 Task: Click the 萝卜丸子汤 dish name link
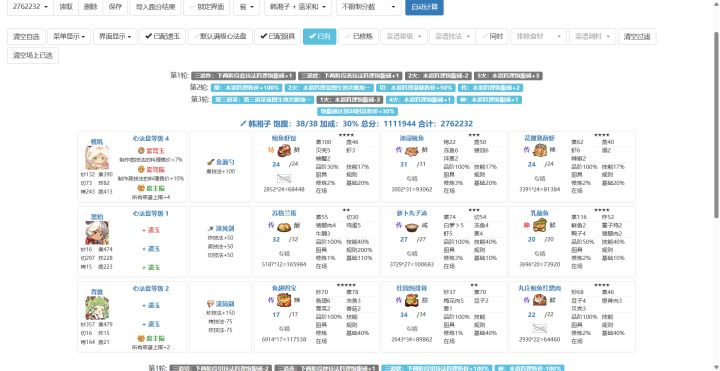coord(411,214)
